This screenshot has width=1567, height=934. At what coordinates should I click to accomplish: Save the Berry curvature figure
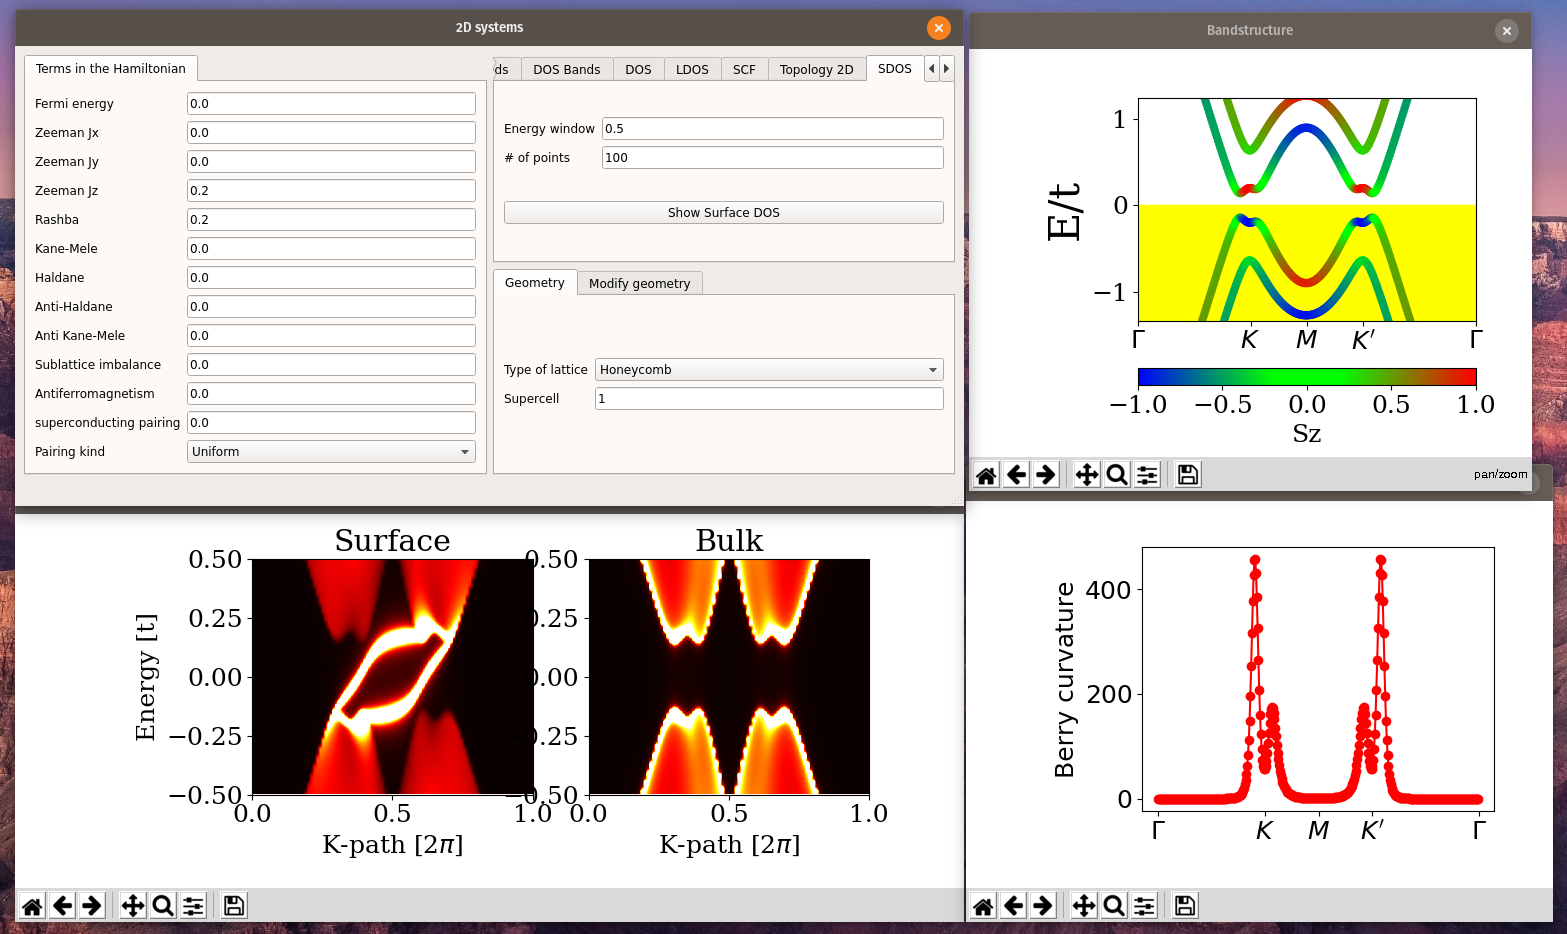click(1185, 906)
